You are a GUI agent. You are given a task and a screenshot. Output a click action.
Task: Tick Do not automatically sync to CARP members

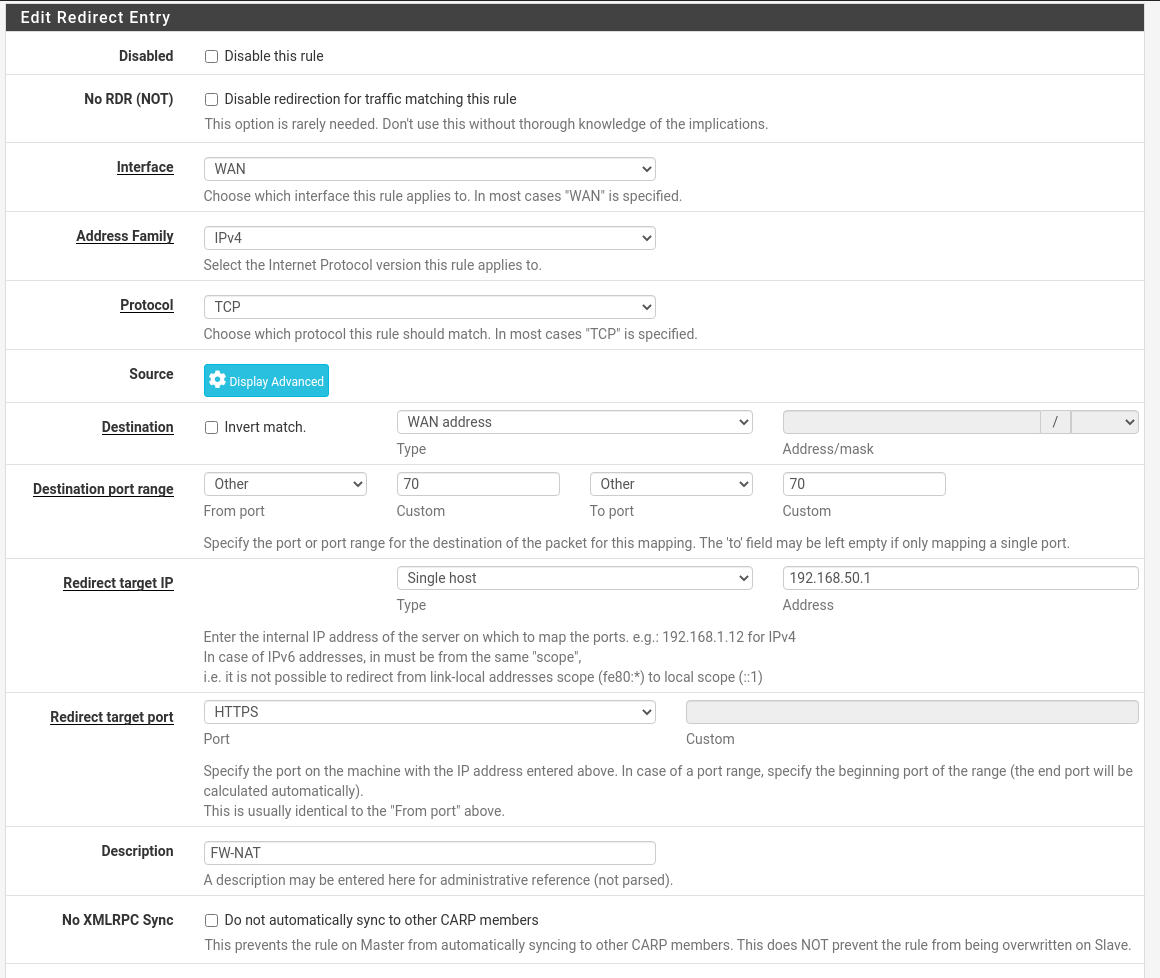pos(211,921)
